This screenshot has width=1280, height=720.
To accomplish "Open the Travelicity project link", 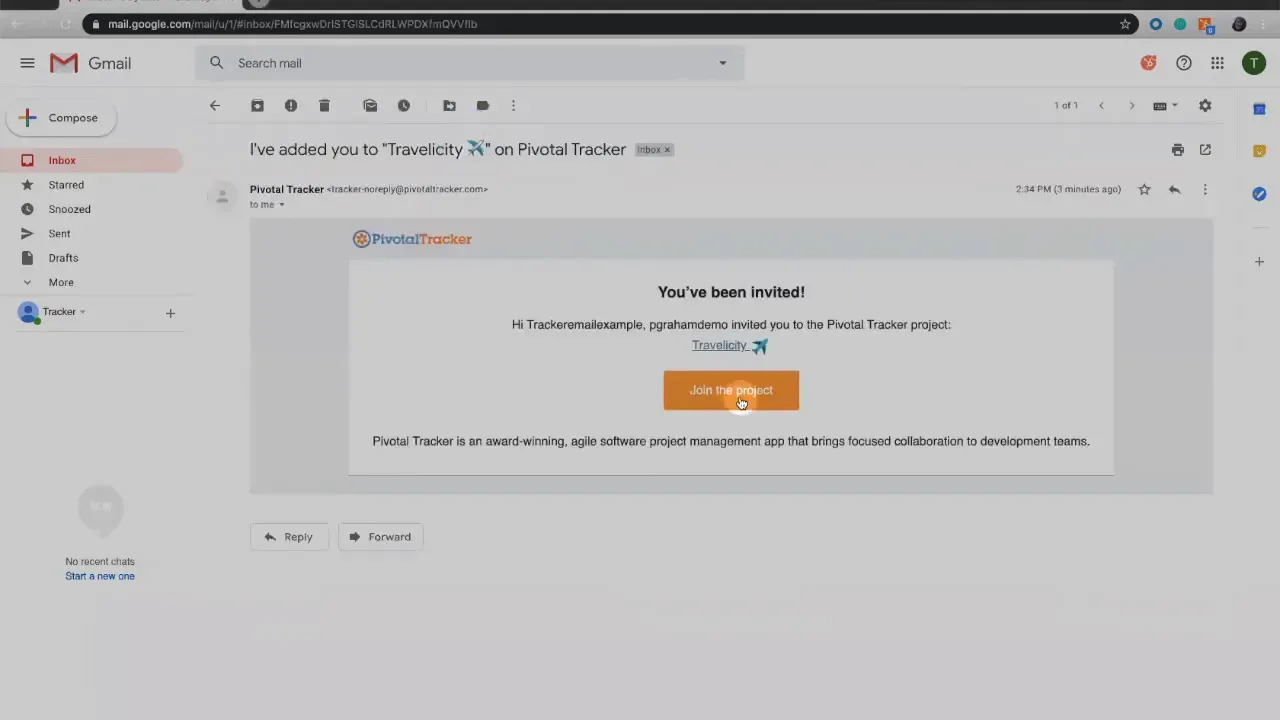I will click(719, 345).
